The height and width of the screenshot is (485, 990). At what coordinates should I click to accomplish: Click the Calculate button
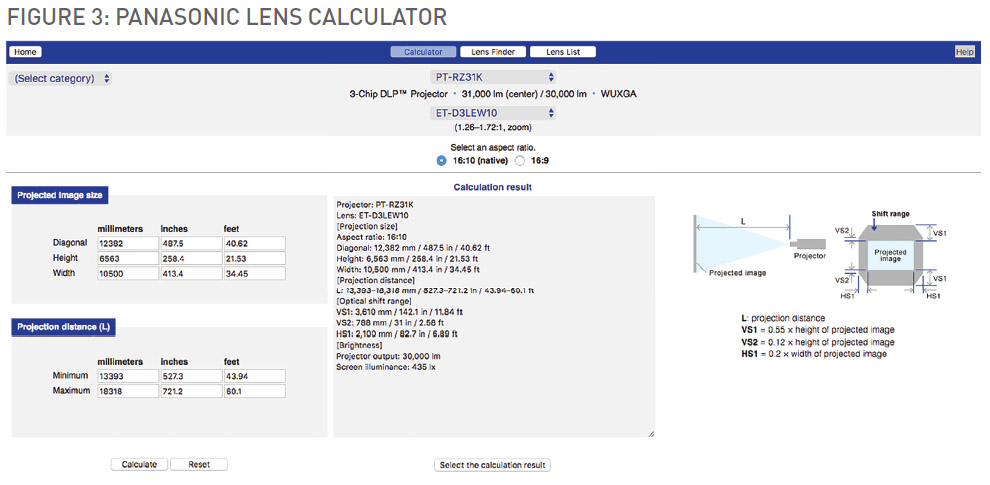(140, 465)
